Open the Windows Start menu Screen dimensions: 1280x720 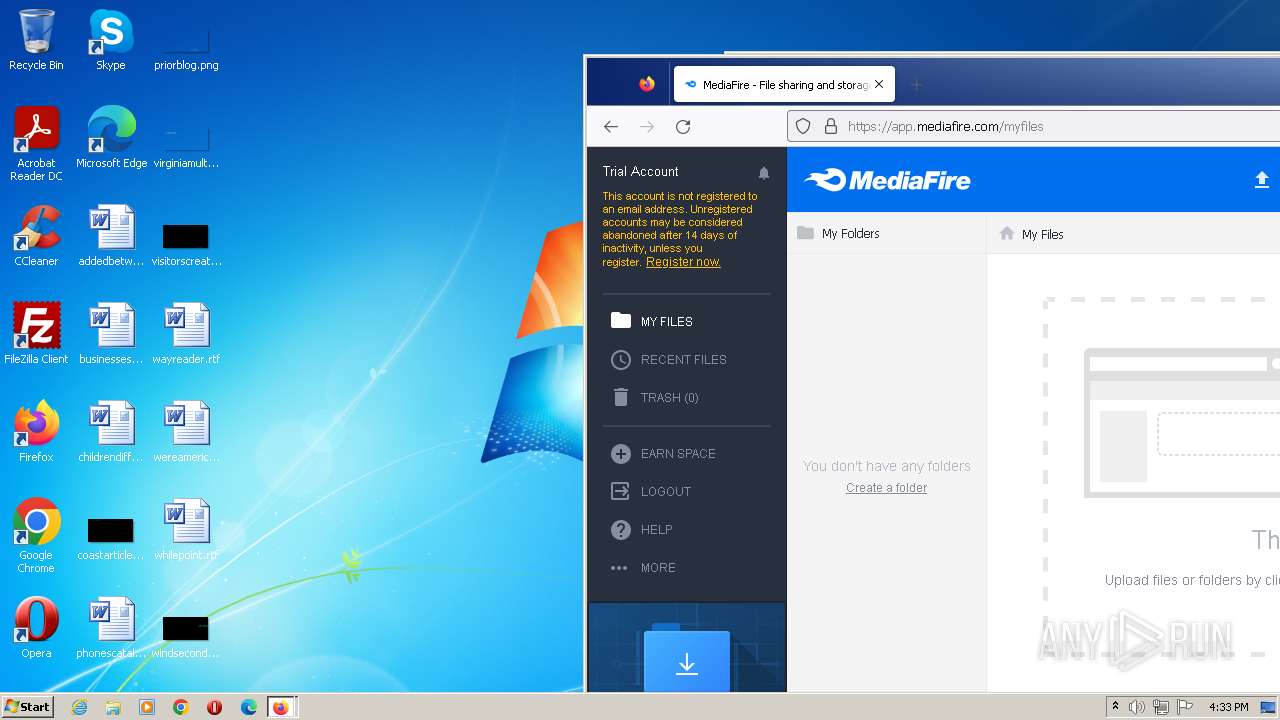tap(28, 706)
